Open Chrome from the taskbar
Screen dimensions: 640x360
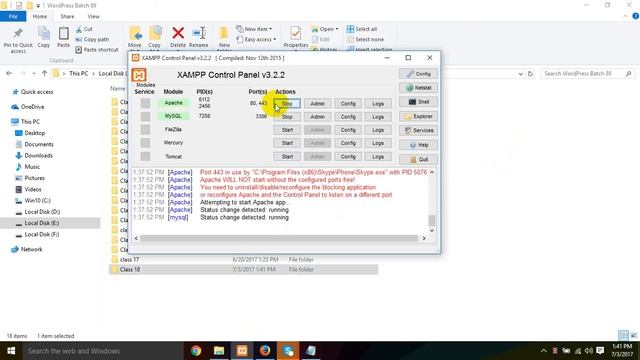pos(196,351)
